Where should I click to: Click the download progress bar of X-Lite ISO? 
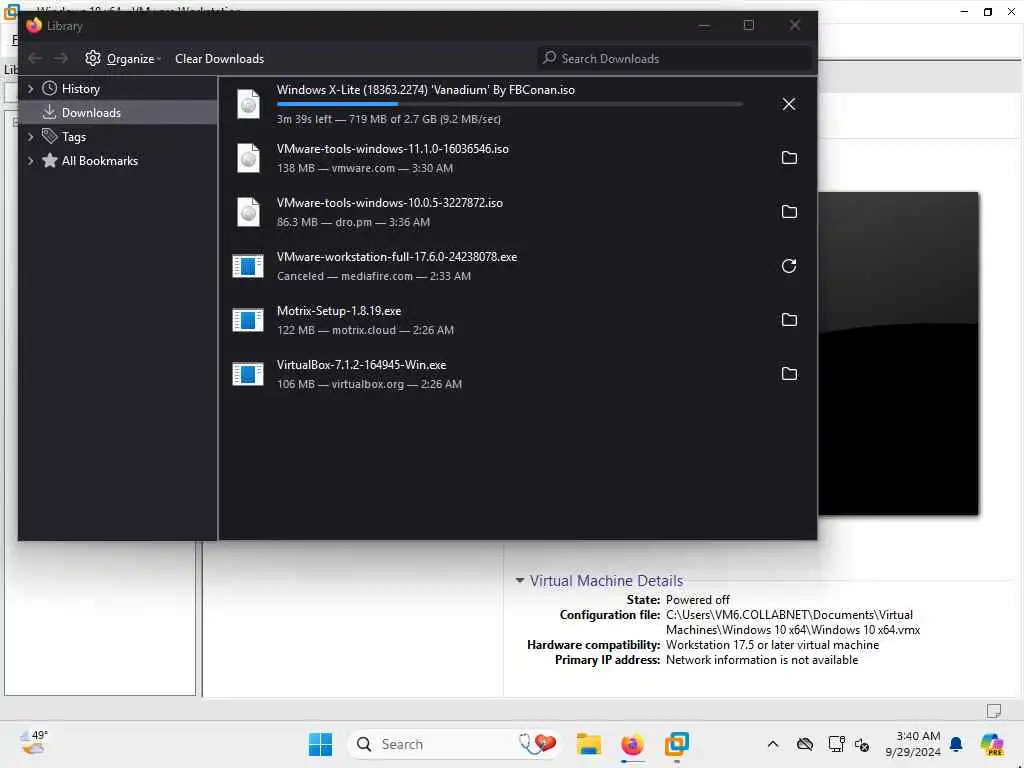pos(509,104)
